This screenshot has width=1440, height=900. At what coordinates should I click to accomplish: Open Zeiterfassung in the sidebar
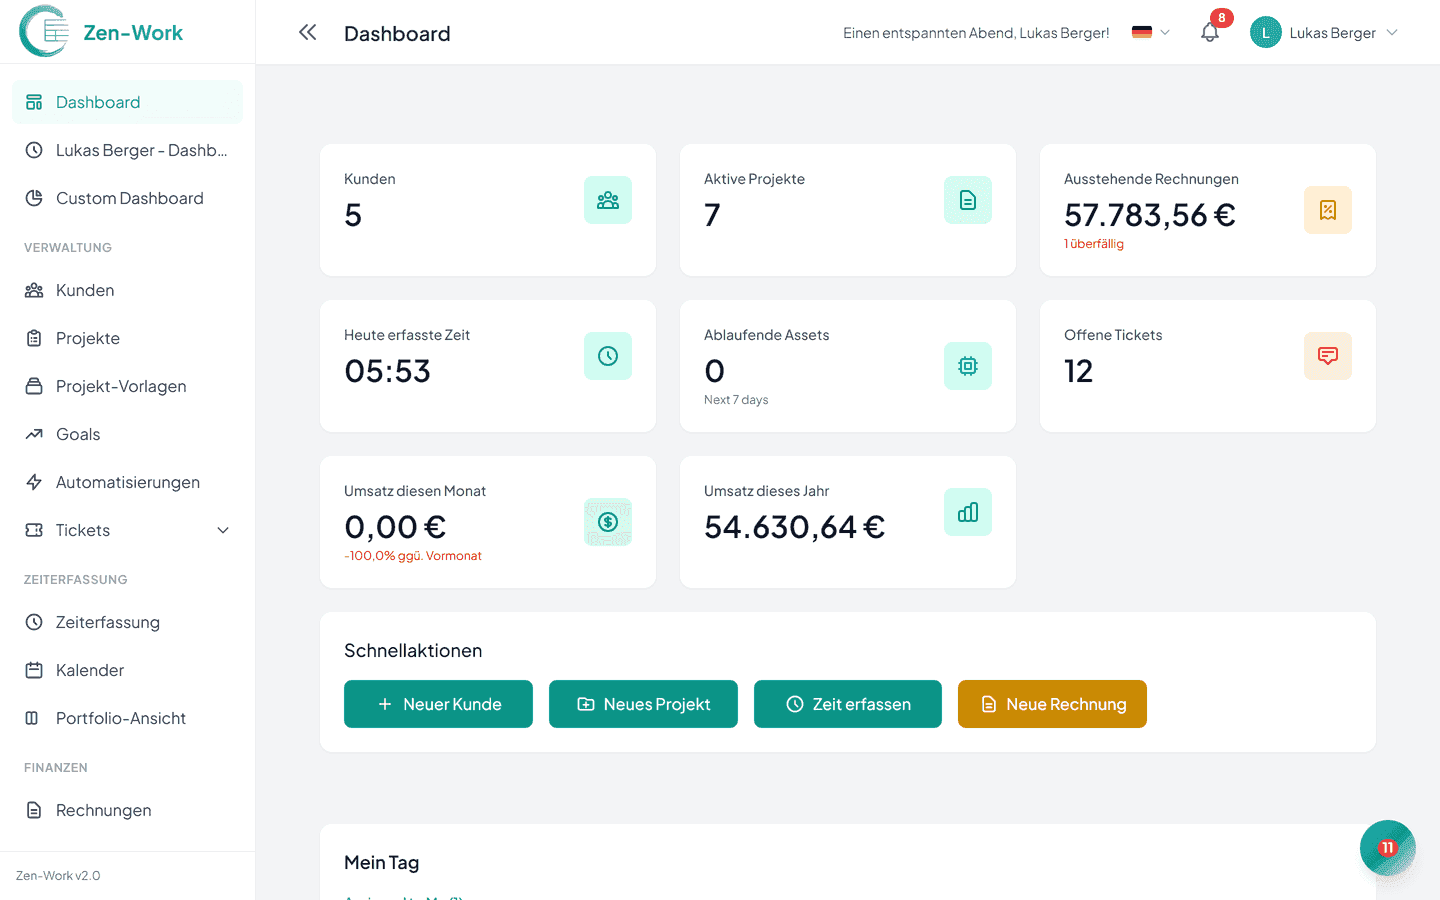coord(127,622)
